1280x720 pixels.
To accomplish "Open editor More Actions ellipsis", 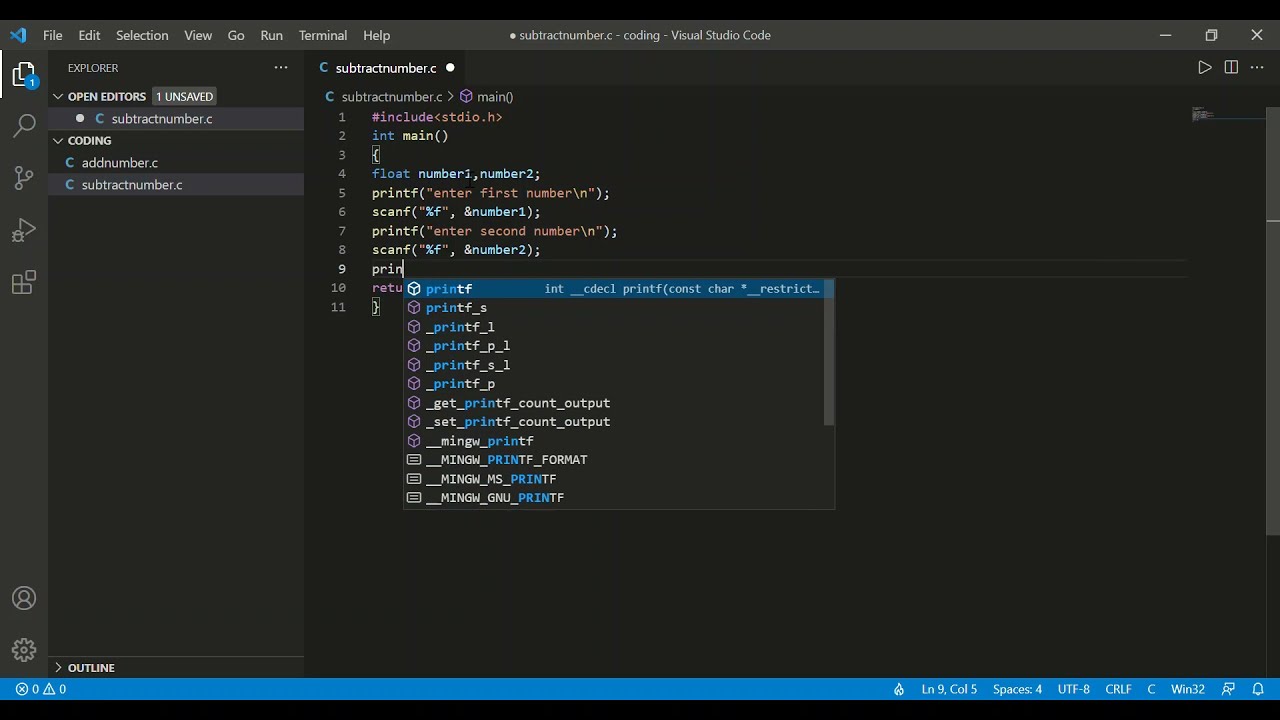I will point(1257,67).
